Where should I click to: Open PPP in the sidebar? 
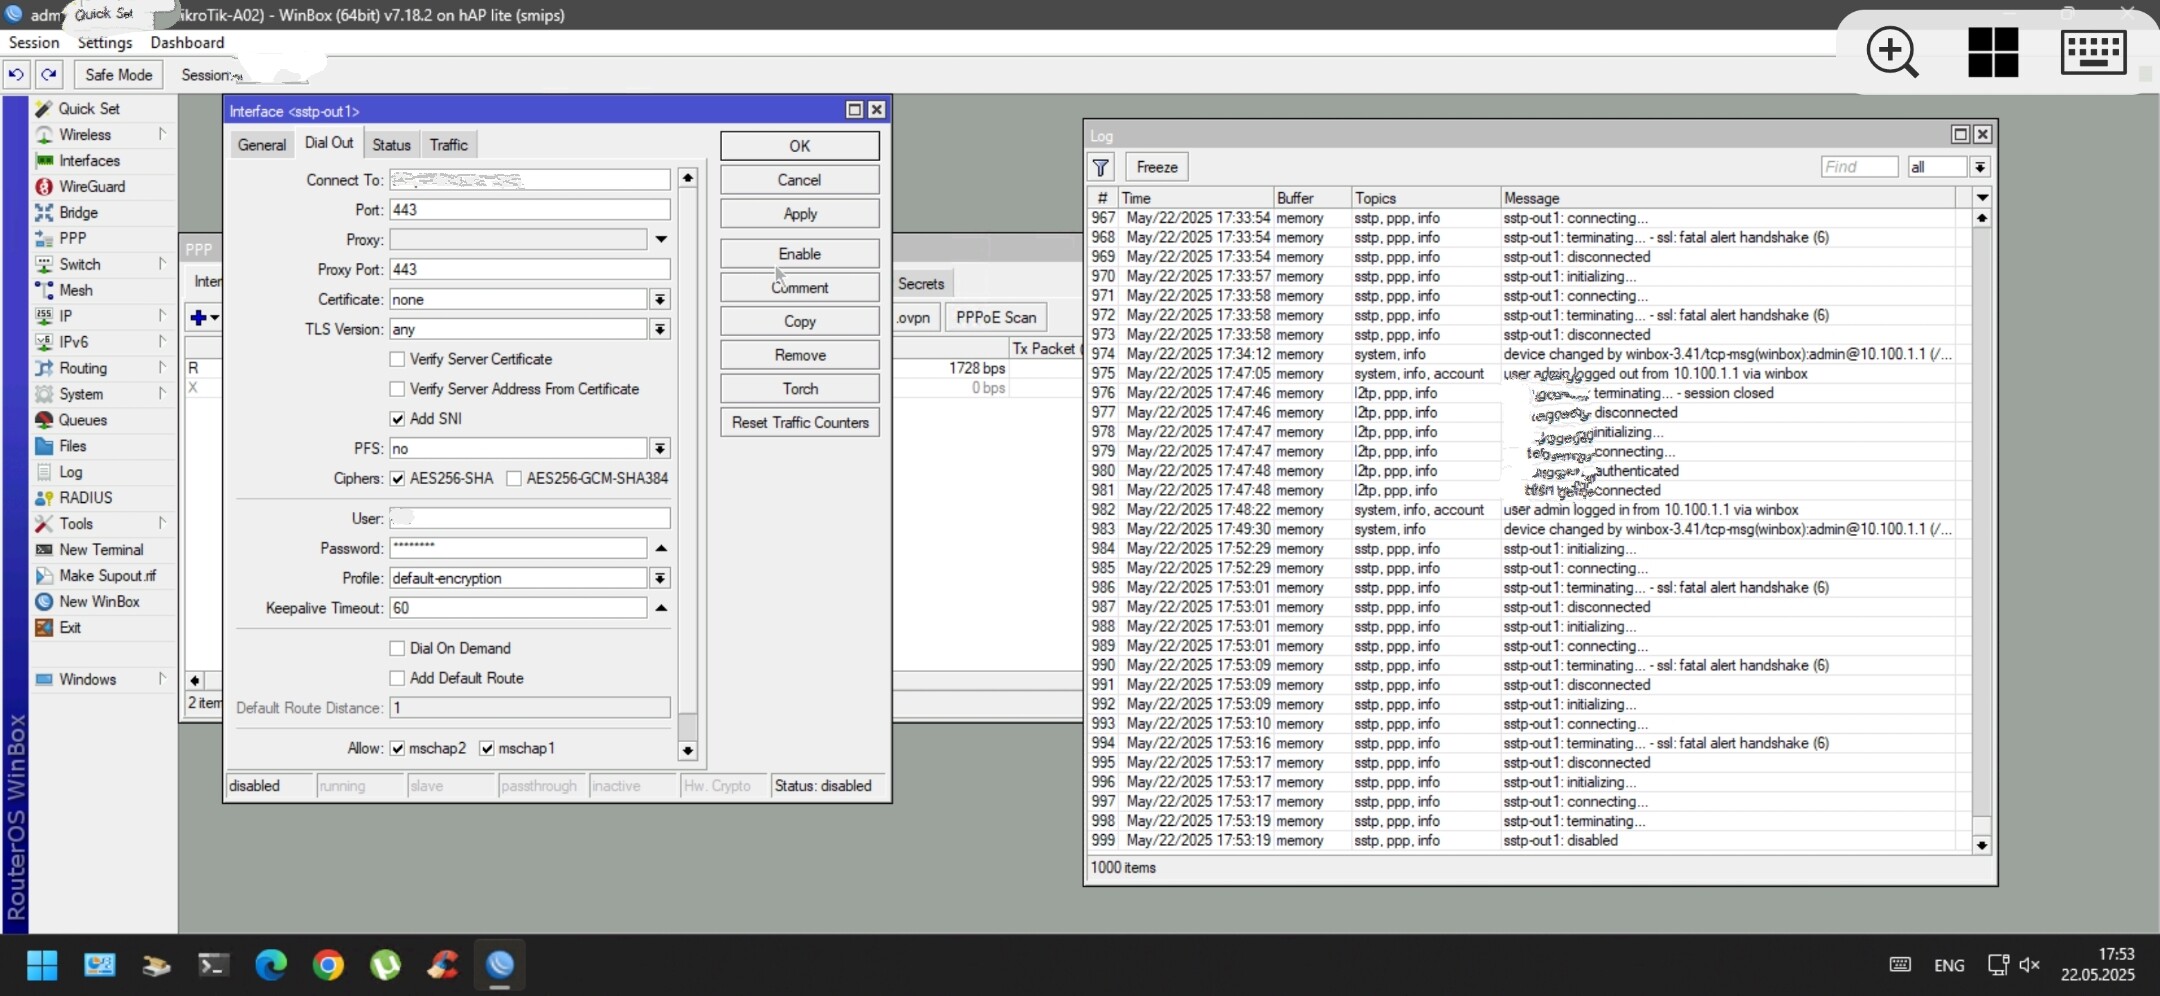click(72, 238)
